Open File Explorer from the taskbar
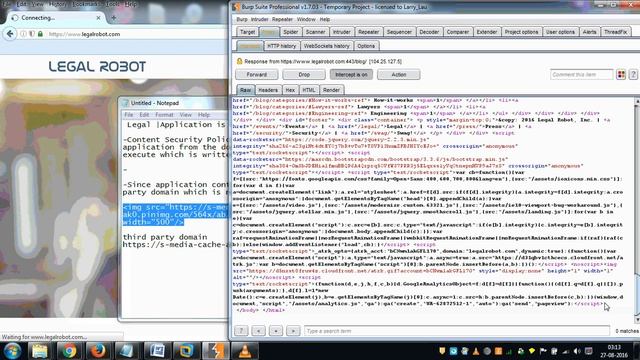Image resolution: width=640 pixels, height=360 pixels. (x=40, y=351)
